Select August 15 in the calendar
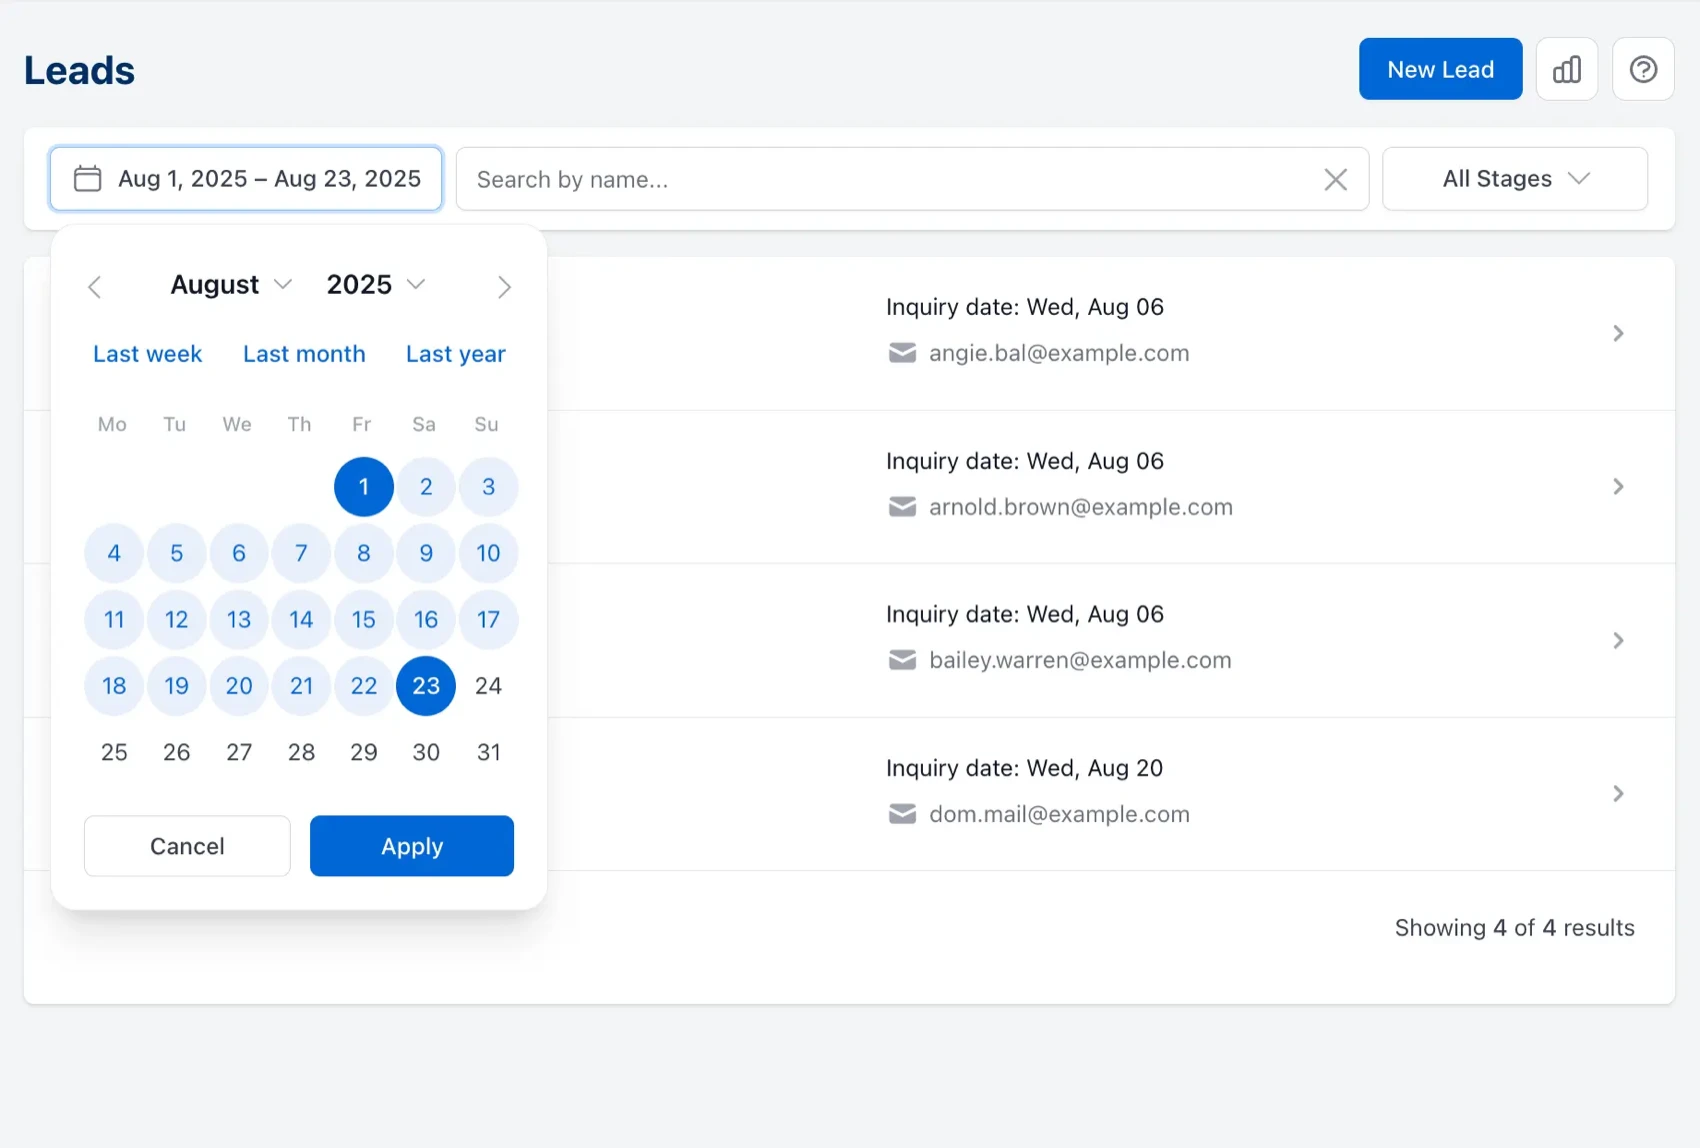The image size is (1700, 1148). (363, 619)
